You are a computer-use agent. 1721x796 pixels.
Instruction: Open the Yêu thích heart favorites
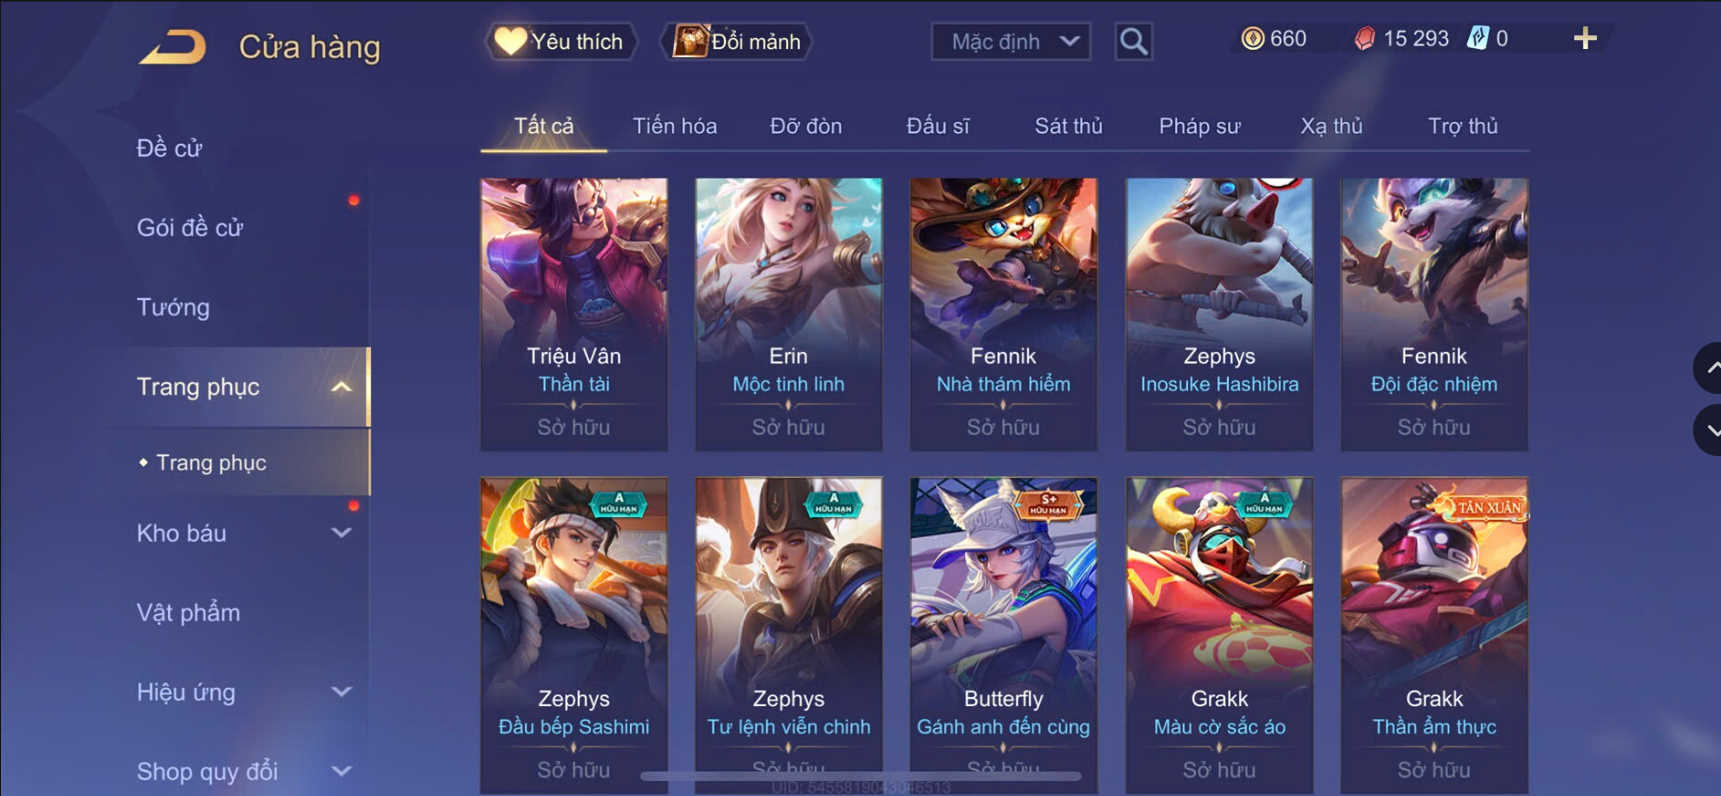[x=560, y=41]
